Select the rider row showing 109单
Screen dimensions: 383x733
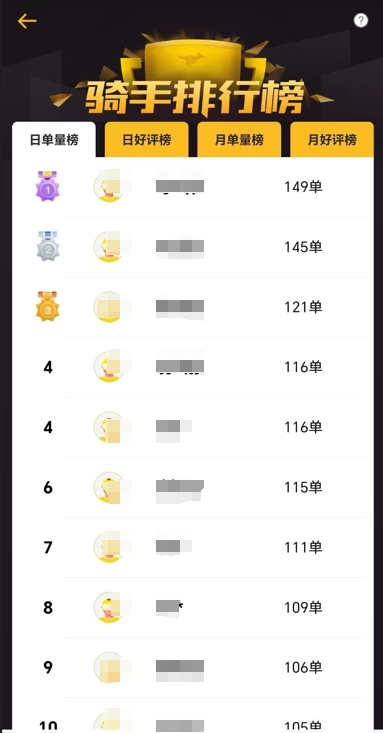coord(193,608)
